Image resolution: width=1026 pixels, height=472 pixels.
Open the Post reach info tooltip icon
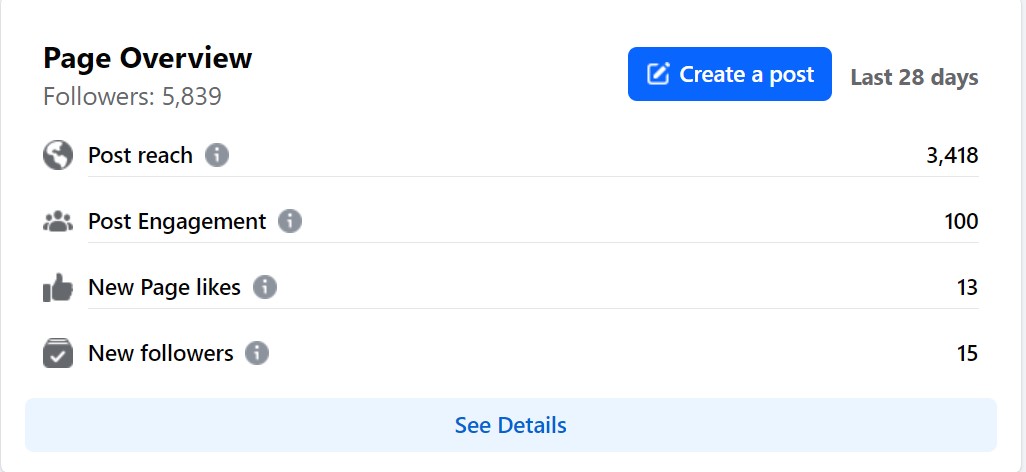[x=217, y=155]
